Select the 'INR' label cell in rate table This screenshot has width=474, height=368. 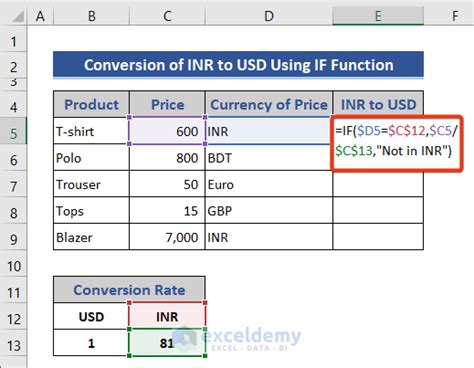pyautogui.click(x=167, y=316)
